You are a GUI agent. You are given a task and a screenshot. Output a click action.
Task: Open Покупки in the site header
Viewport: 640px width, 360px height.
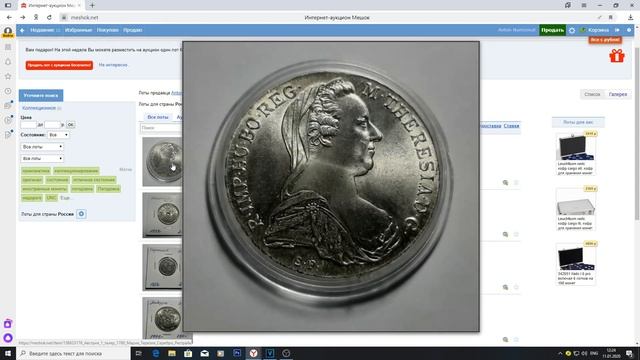click(107, 30)
